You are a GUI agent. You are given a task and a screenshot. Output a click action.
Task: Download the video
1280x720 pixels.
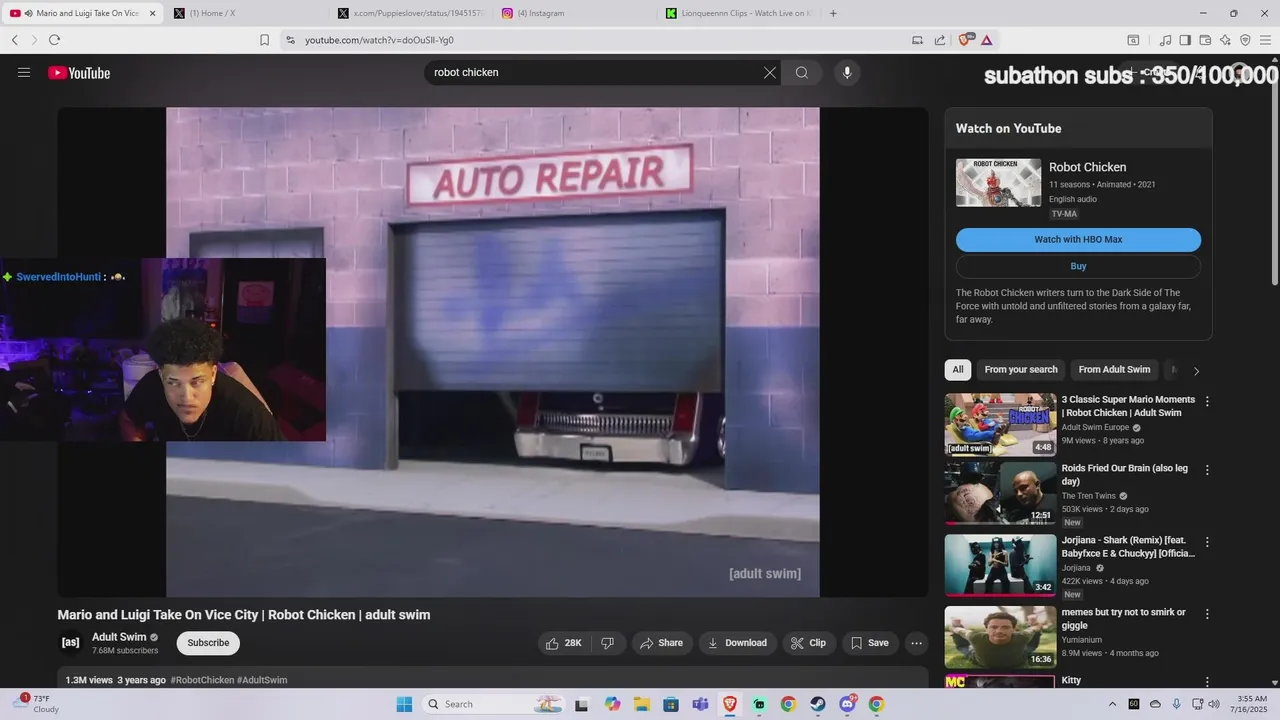(x=737, y=643)
